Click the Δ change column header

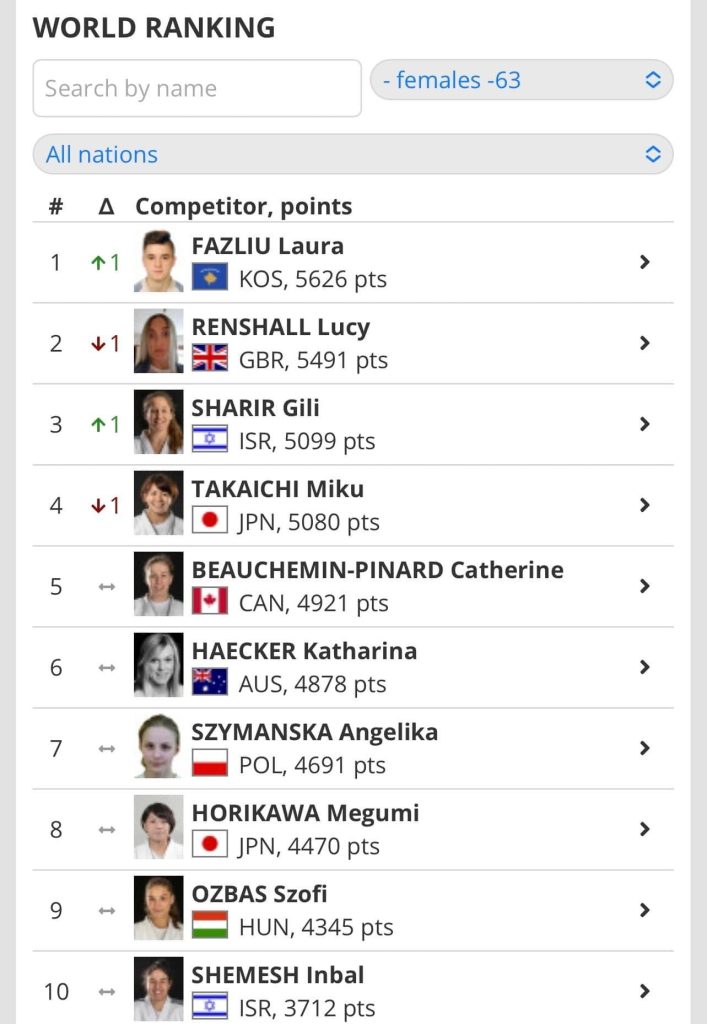pyautogui.click(x=106, y=206)
